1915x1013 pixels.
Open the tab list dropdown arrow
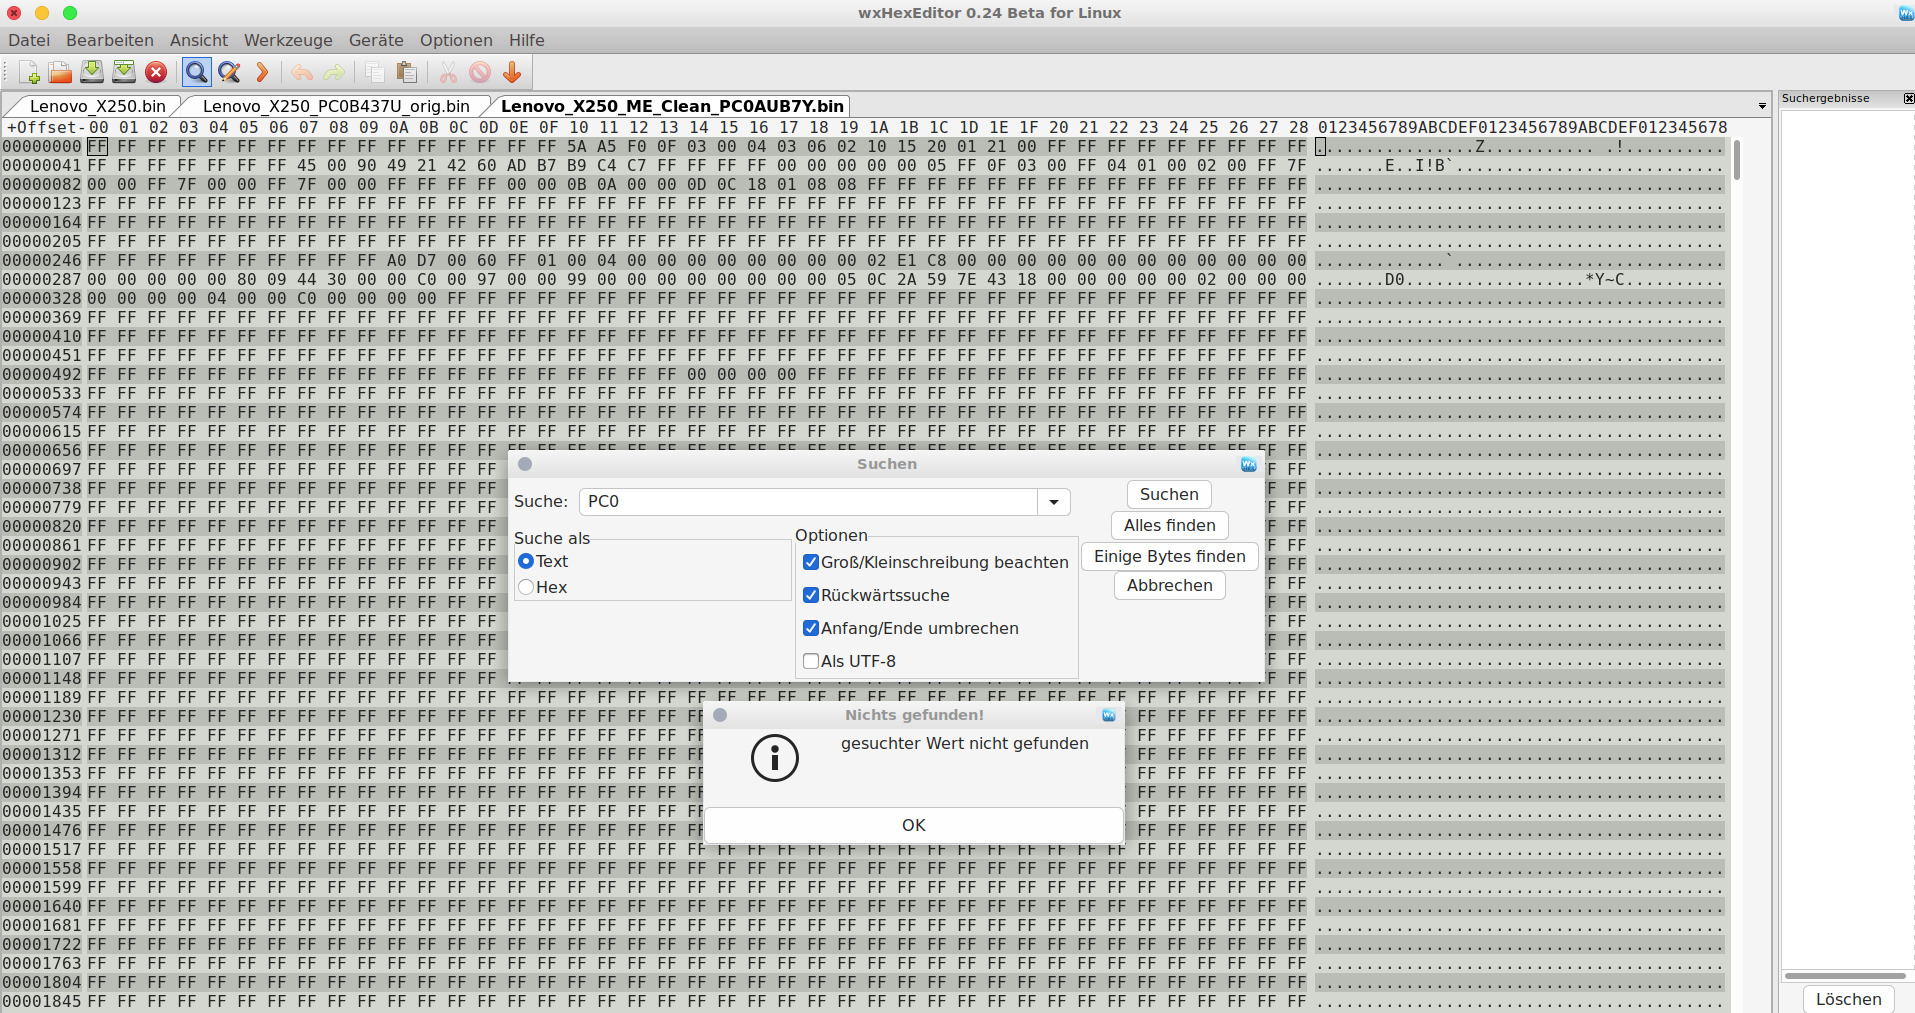(1761, 106)
